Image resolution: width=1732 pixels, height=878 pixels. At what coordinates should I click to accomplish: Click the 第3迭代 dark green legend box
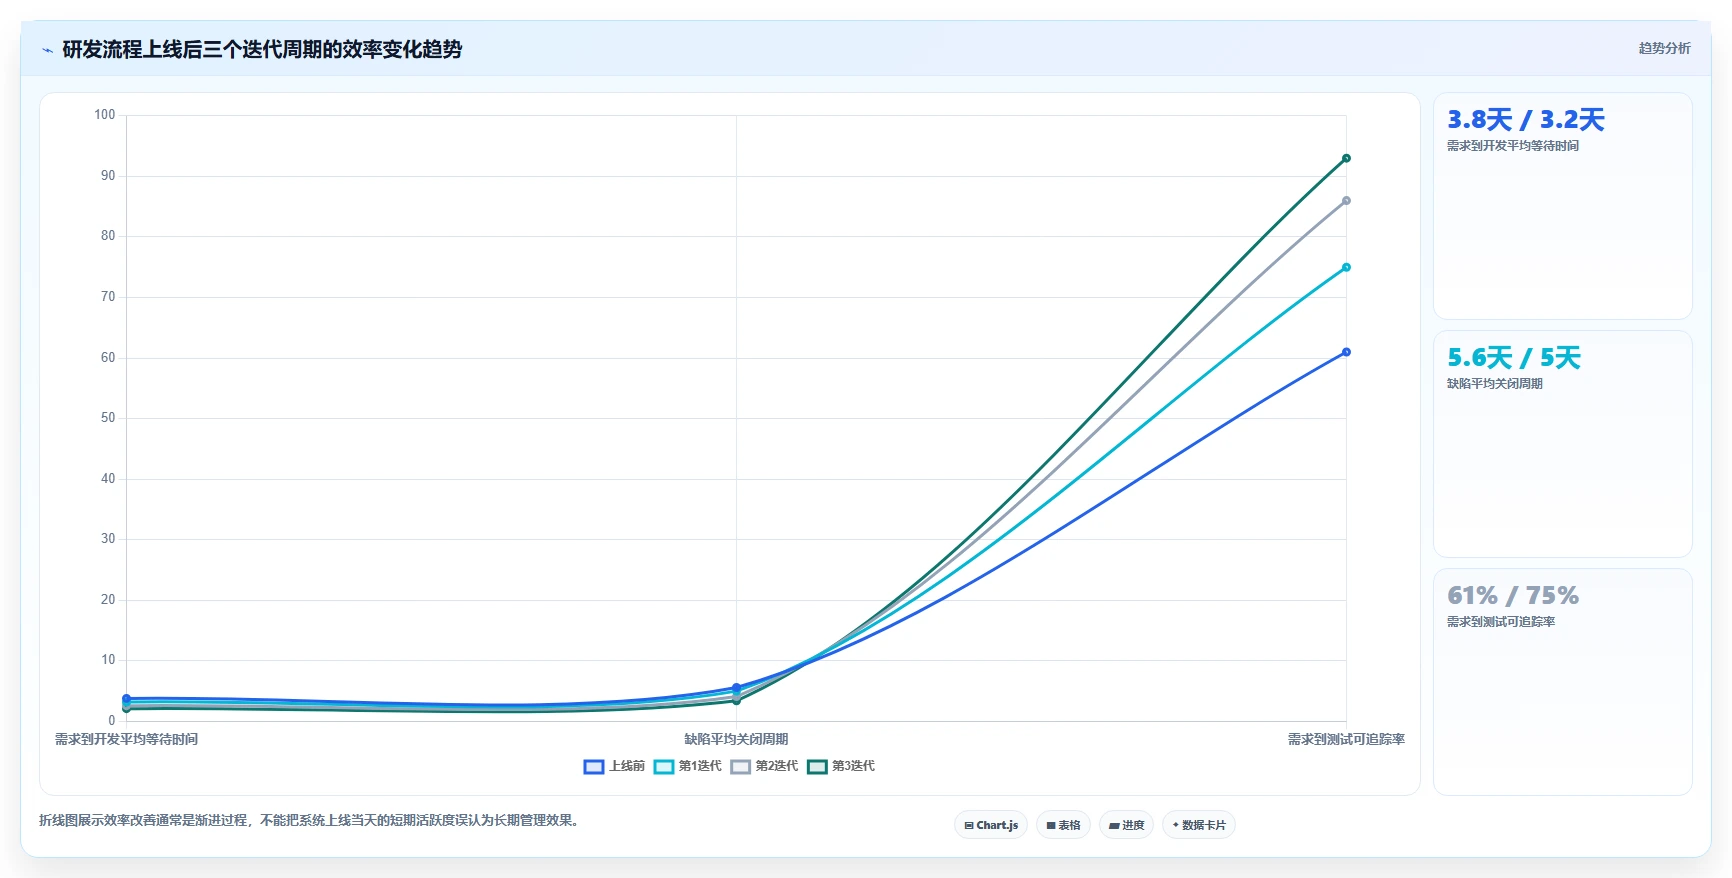(817, 767)
